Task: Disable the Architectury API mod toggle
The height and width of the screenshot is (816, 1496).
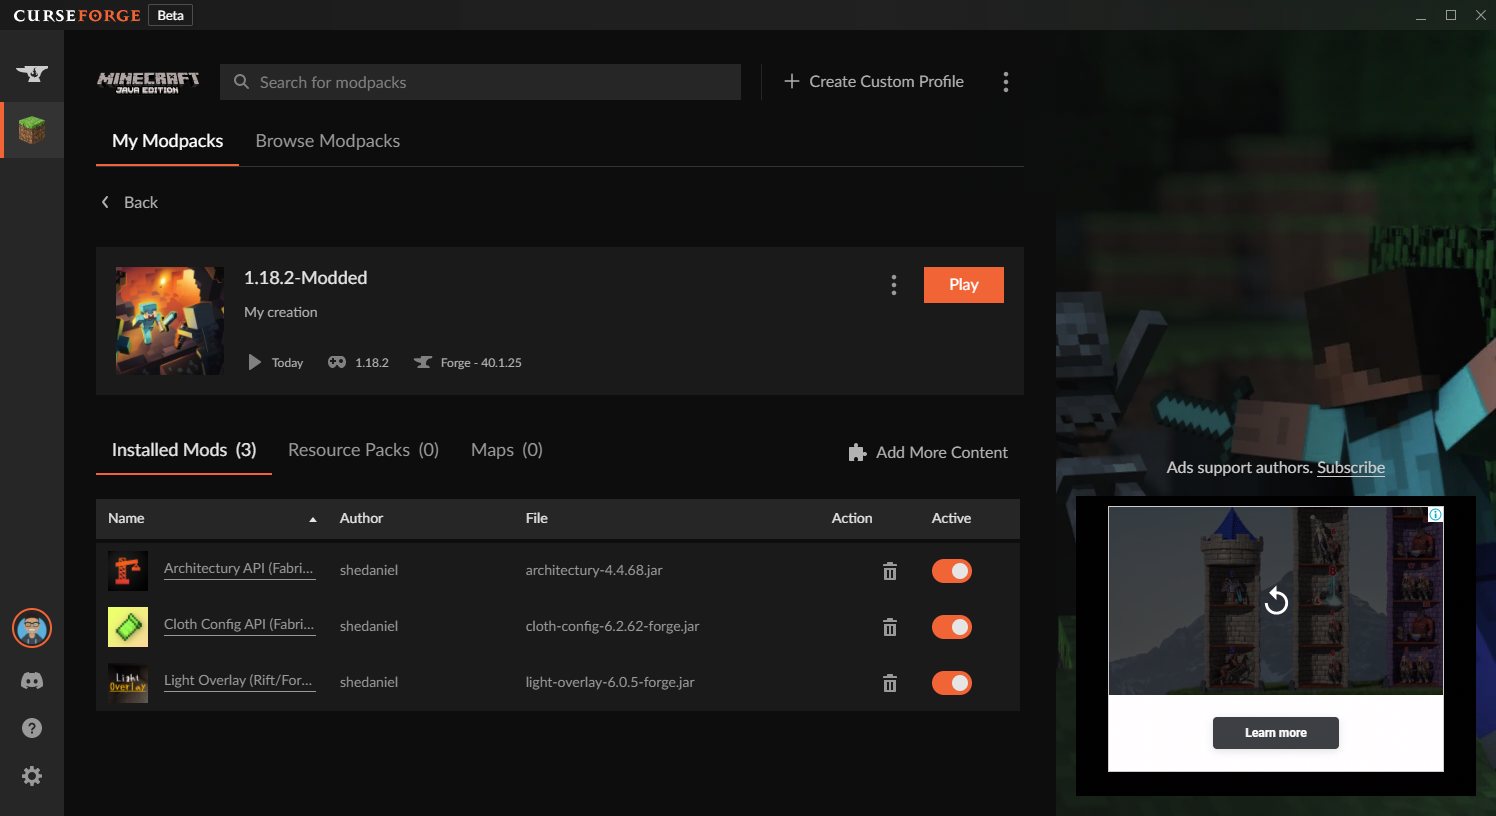Action: pyautogui.click(x=951, y=571)
